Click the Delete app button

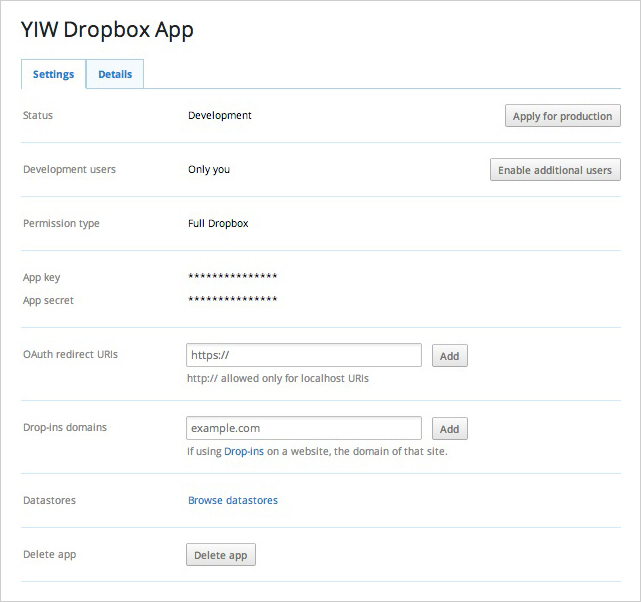(221, 555)
